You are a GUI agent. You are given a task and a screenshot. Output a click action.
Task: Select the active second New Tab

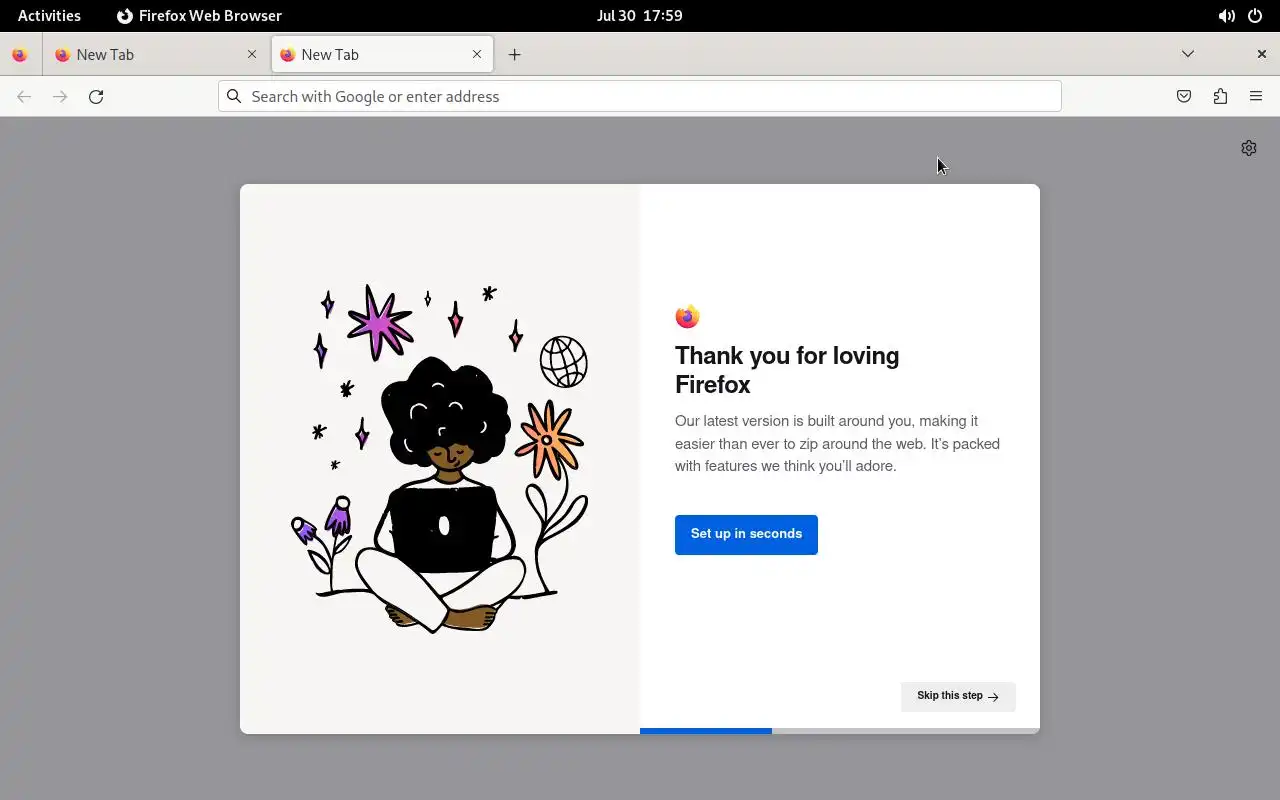click(382, 55)
